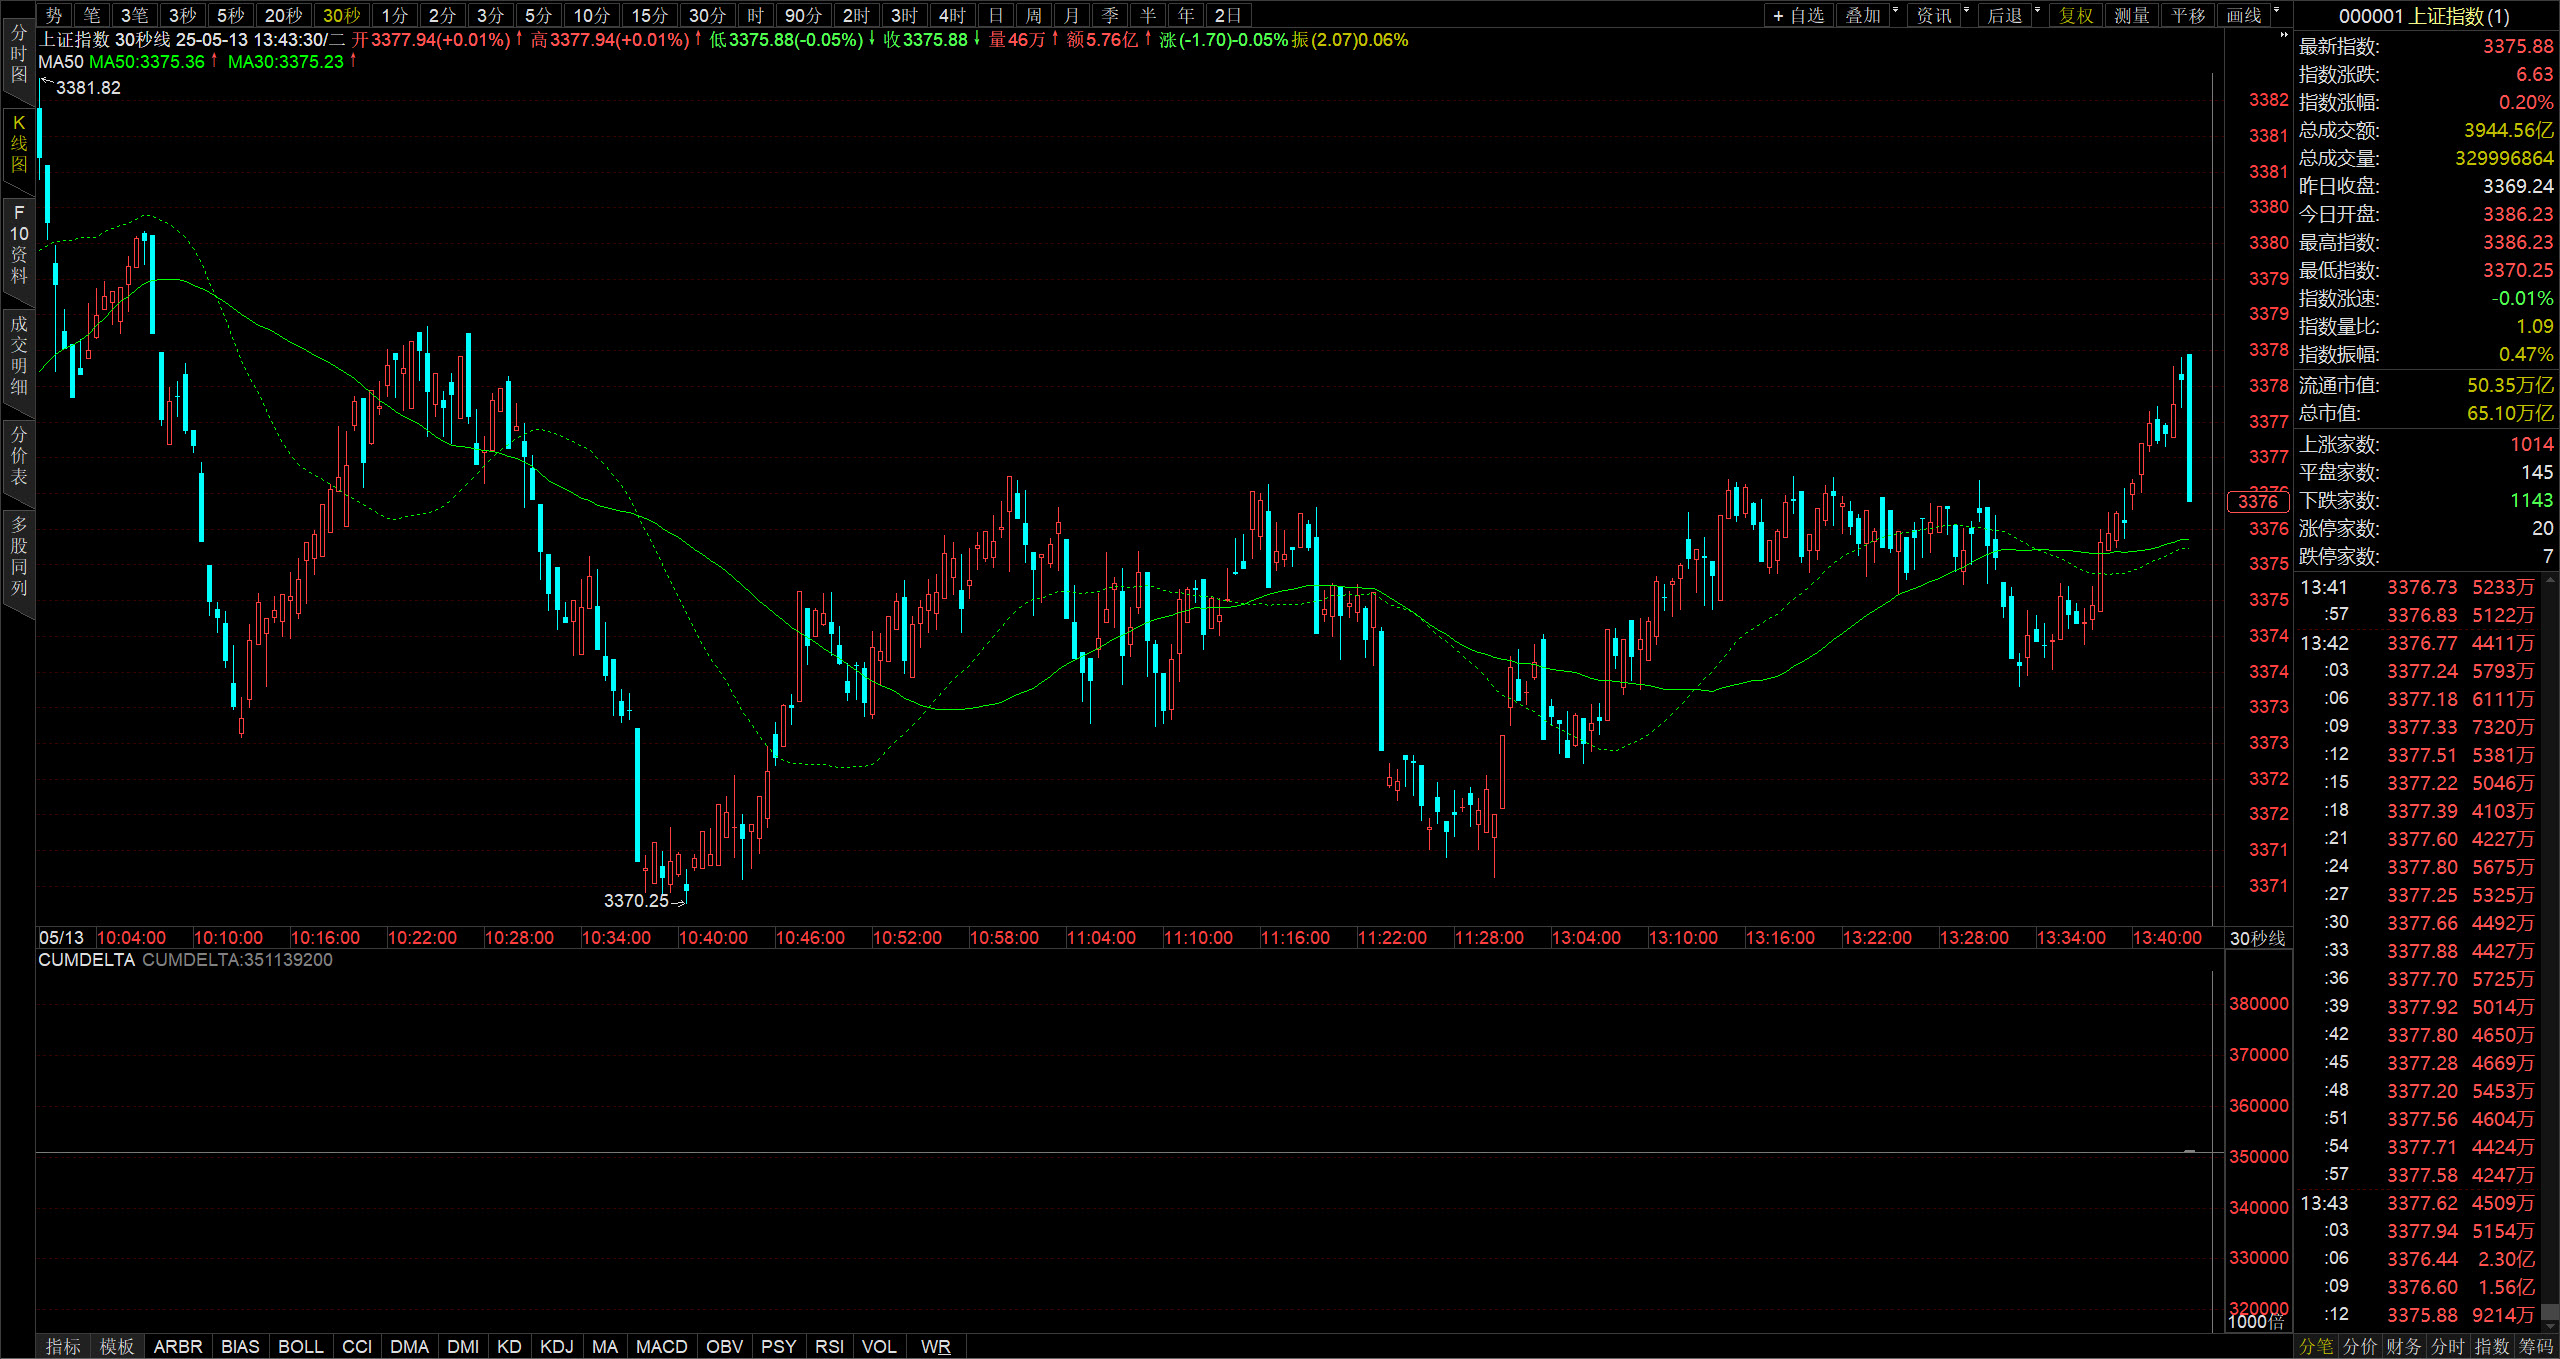Image resolution: width=2560 pixels, height=1359 pixels.
Task: Open the 筹码 tab in right panel
Action: pyautogui.click(x=2537, y=1346)
